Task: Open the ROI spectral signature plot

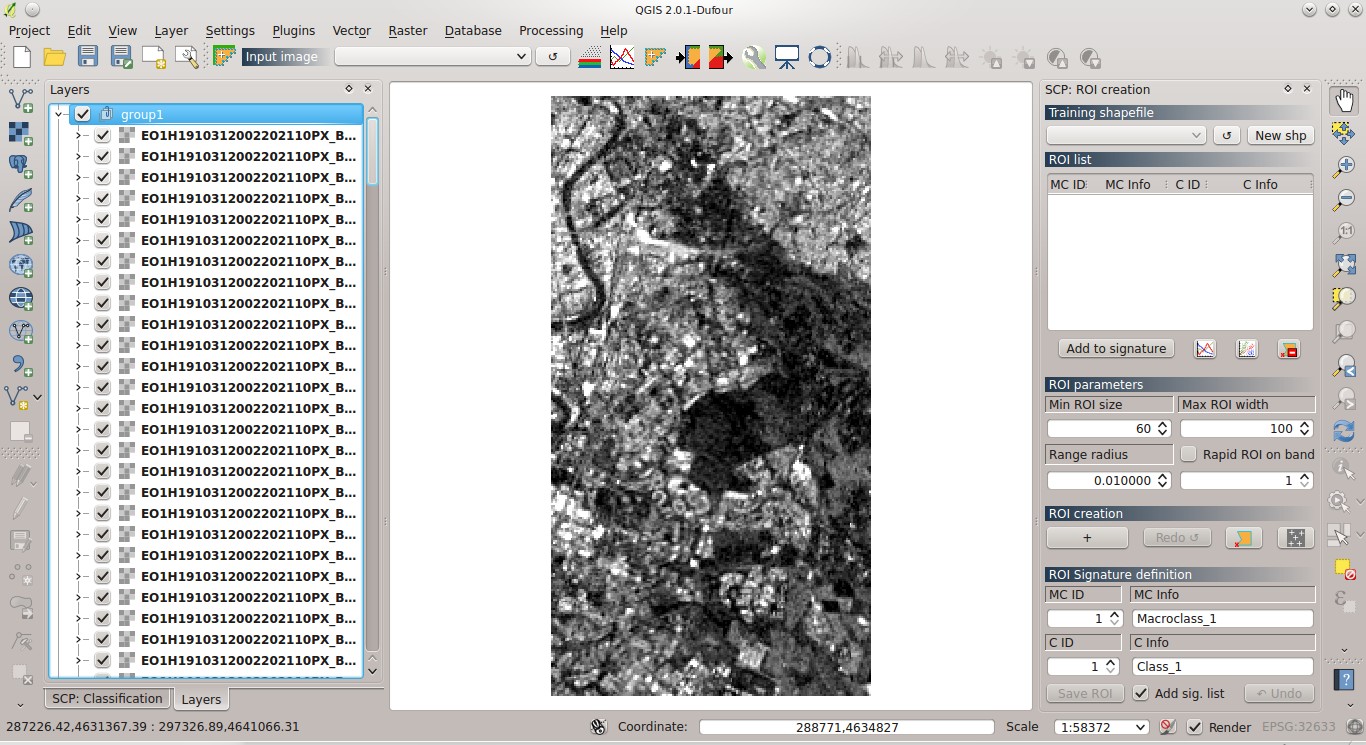Action: point(1204,348)
